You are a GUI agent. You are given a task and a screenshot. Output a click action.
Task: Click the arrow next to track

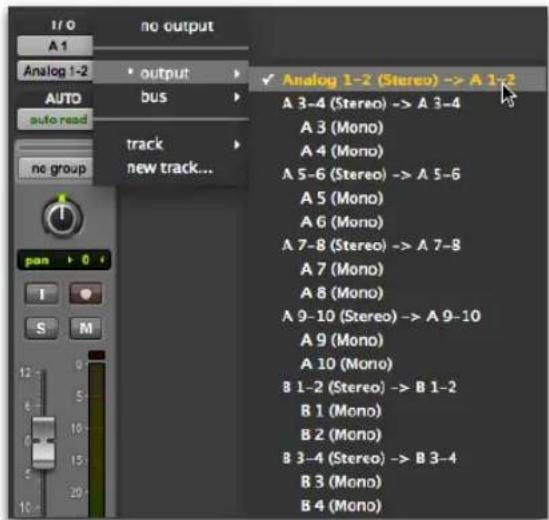click(x=237, y=145)
